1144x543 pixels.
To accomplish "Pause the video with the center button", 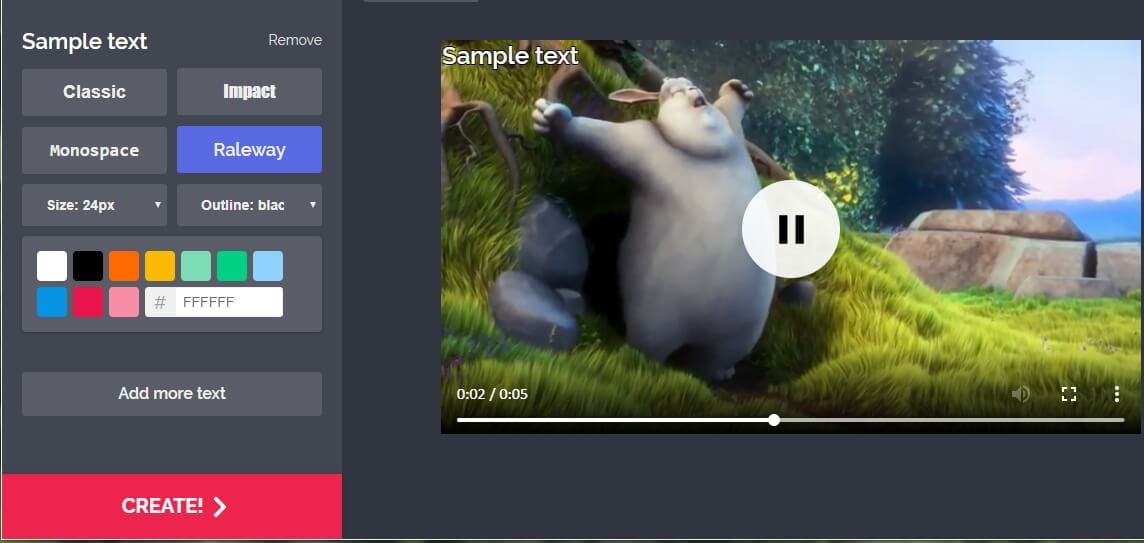I will coord(791,229).
